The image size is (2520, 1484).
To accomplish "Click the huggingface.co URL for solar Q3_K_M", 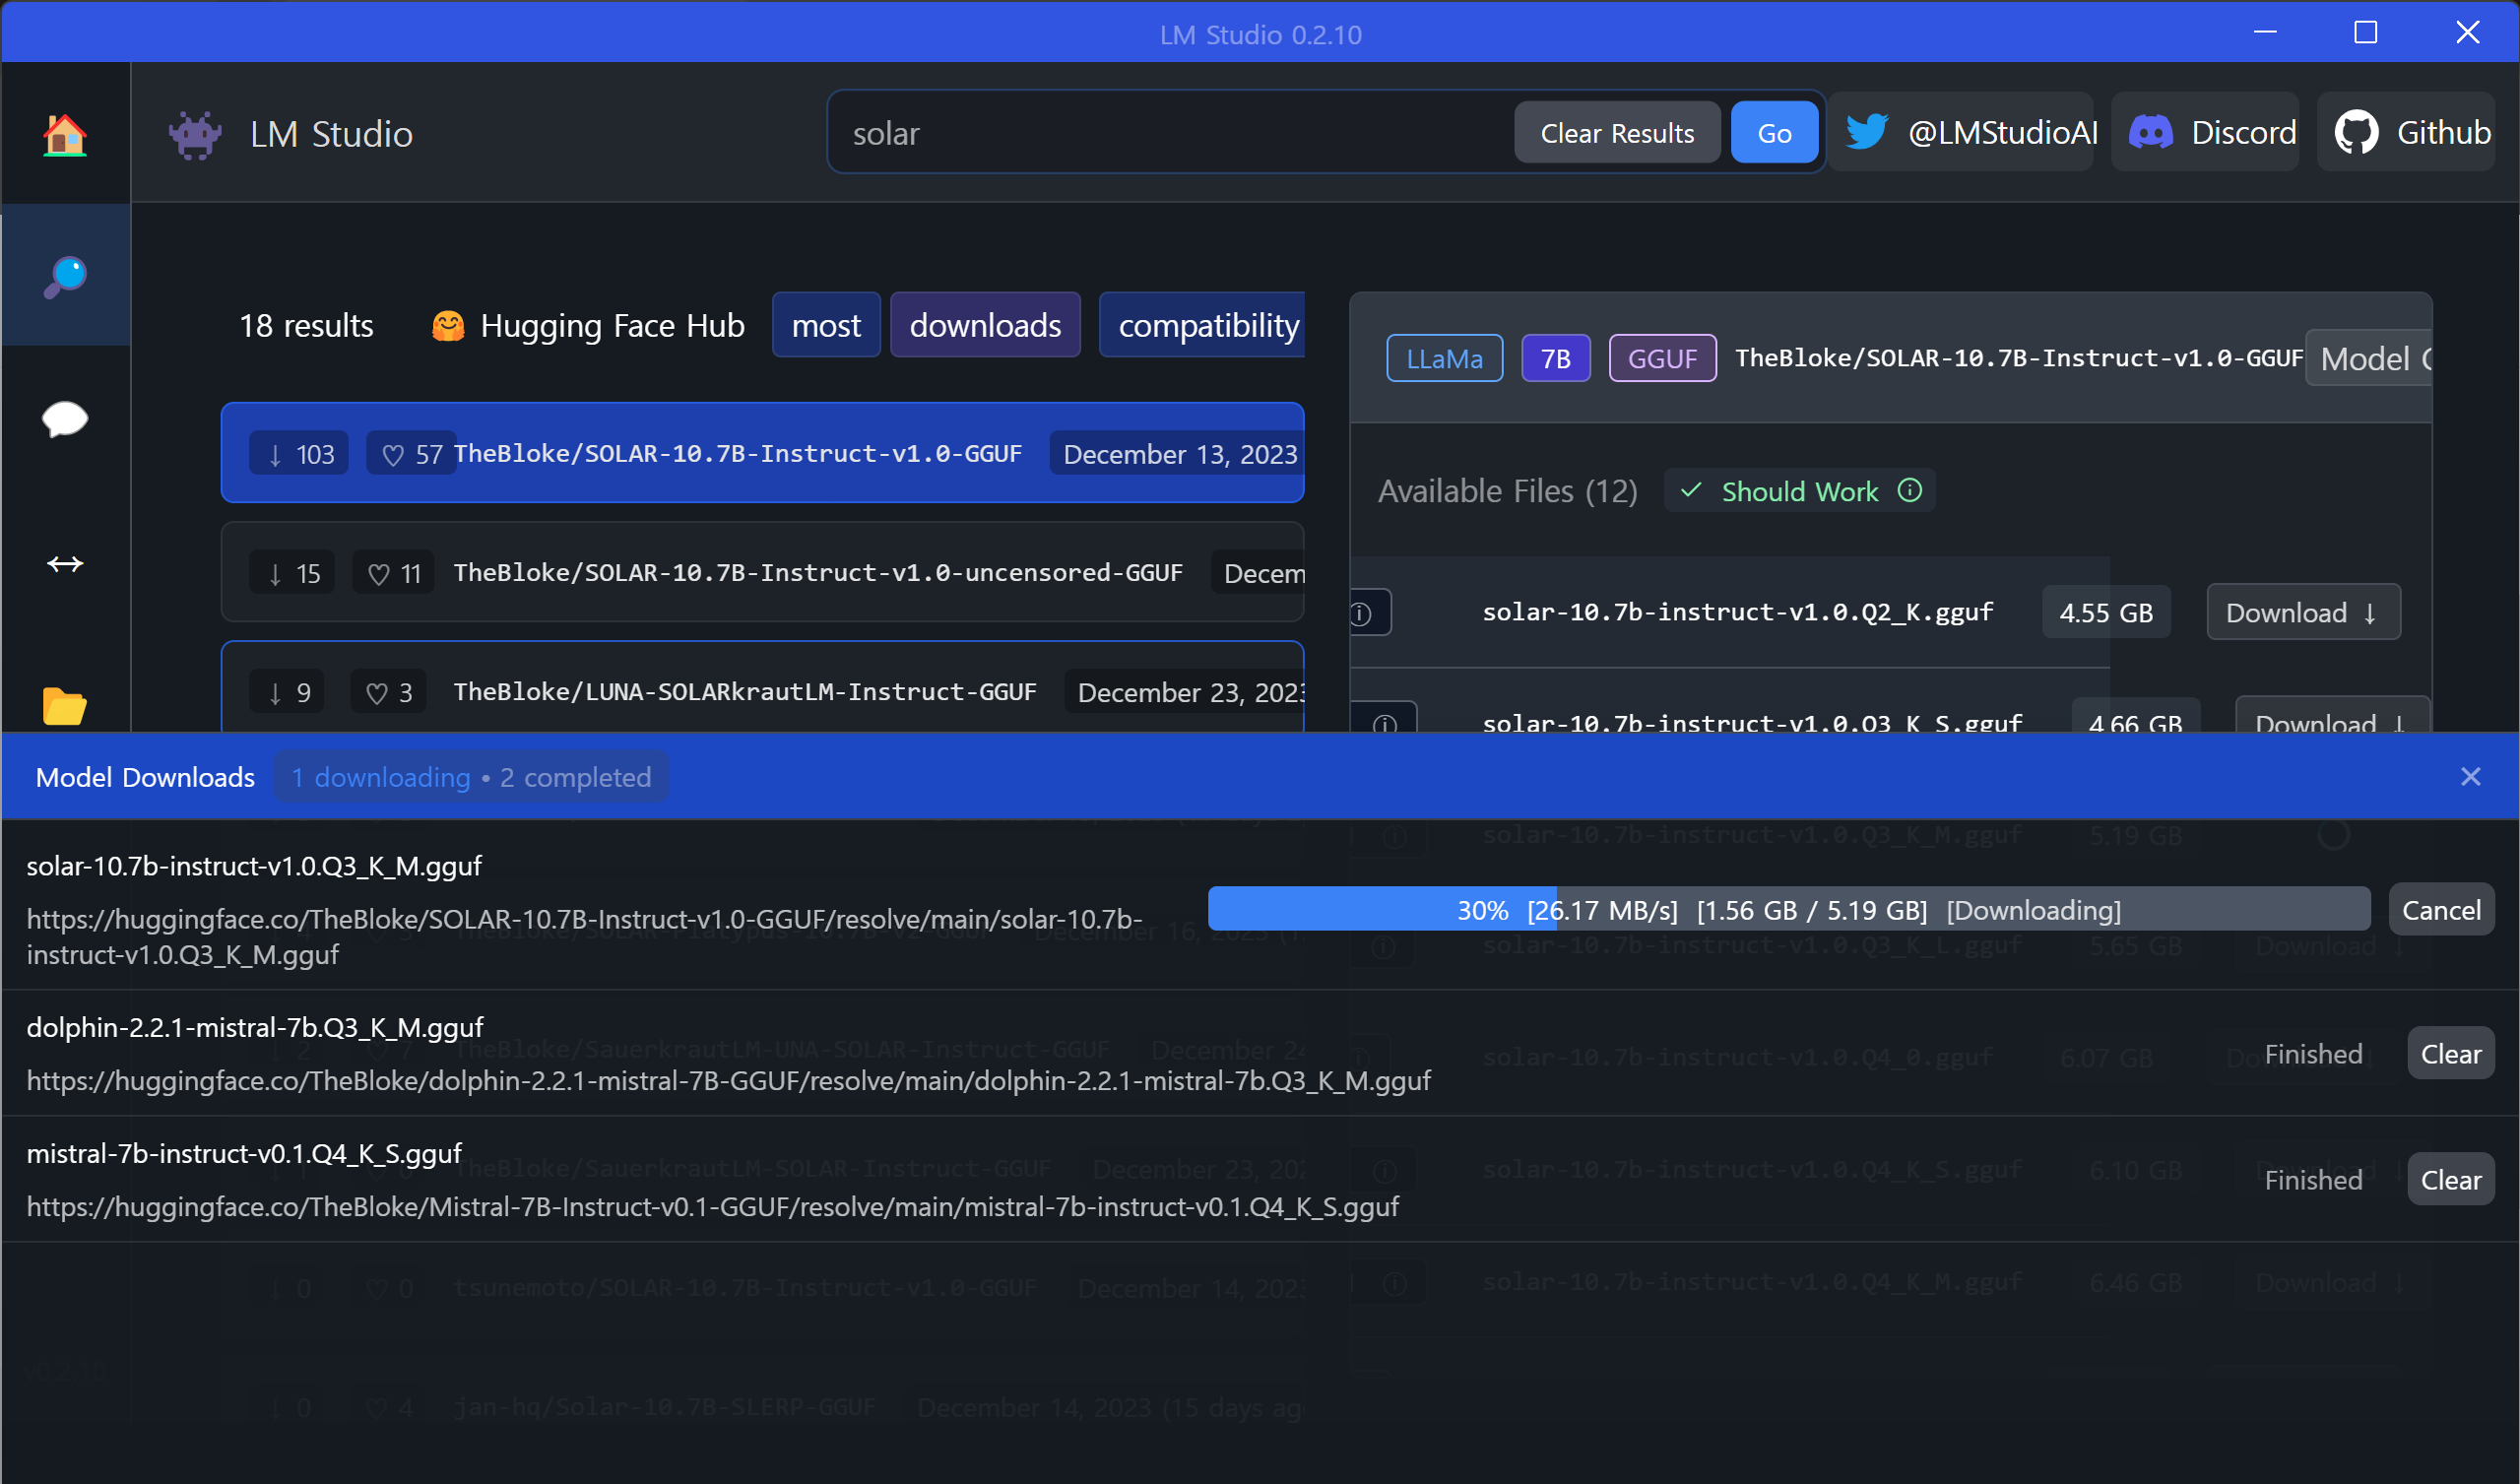I will coord(584,937).
